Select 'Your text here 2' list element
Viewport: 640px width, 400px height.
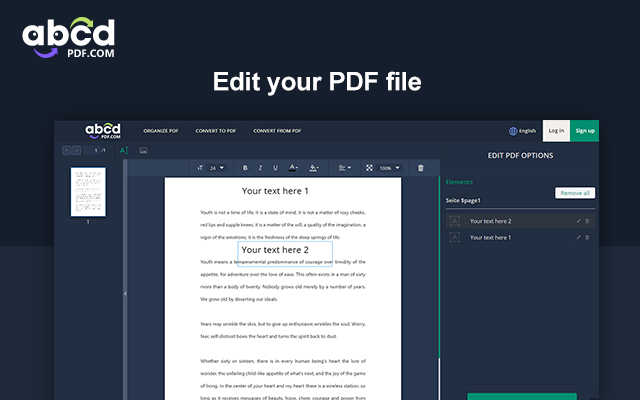(x=520, y=221)
